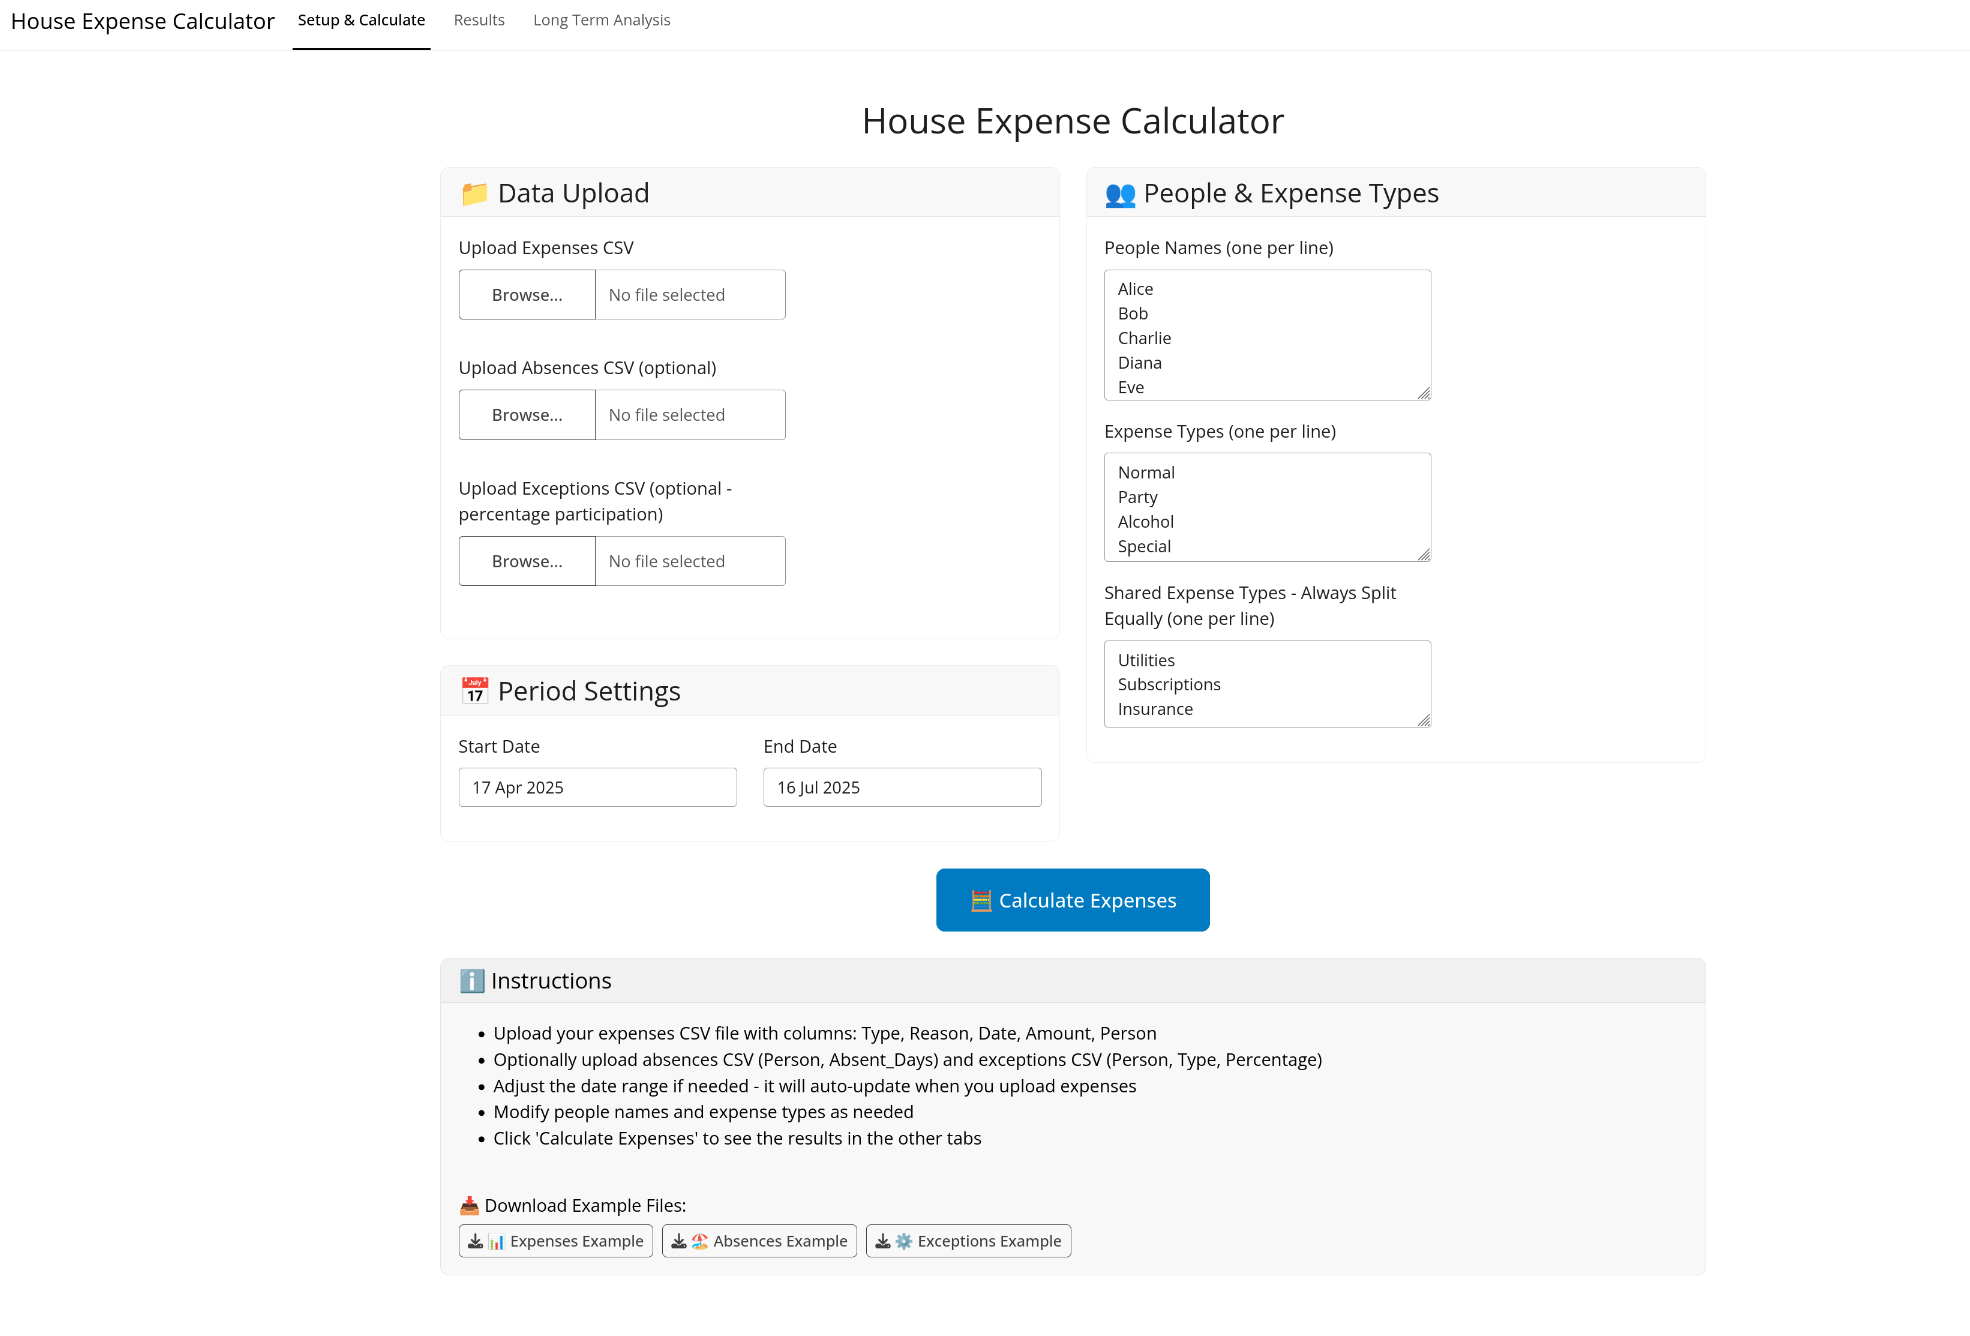This screenshot has height=1336, width=1970.
Task: Grab the Shared Expense Types resize handle
Action: click(x=1424, y=720)
